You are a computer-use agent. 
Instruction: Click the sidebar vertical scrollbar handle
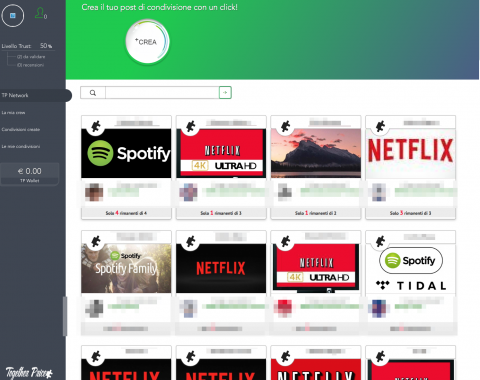(65, 316)
